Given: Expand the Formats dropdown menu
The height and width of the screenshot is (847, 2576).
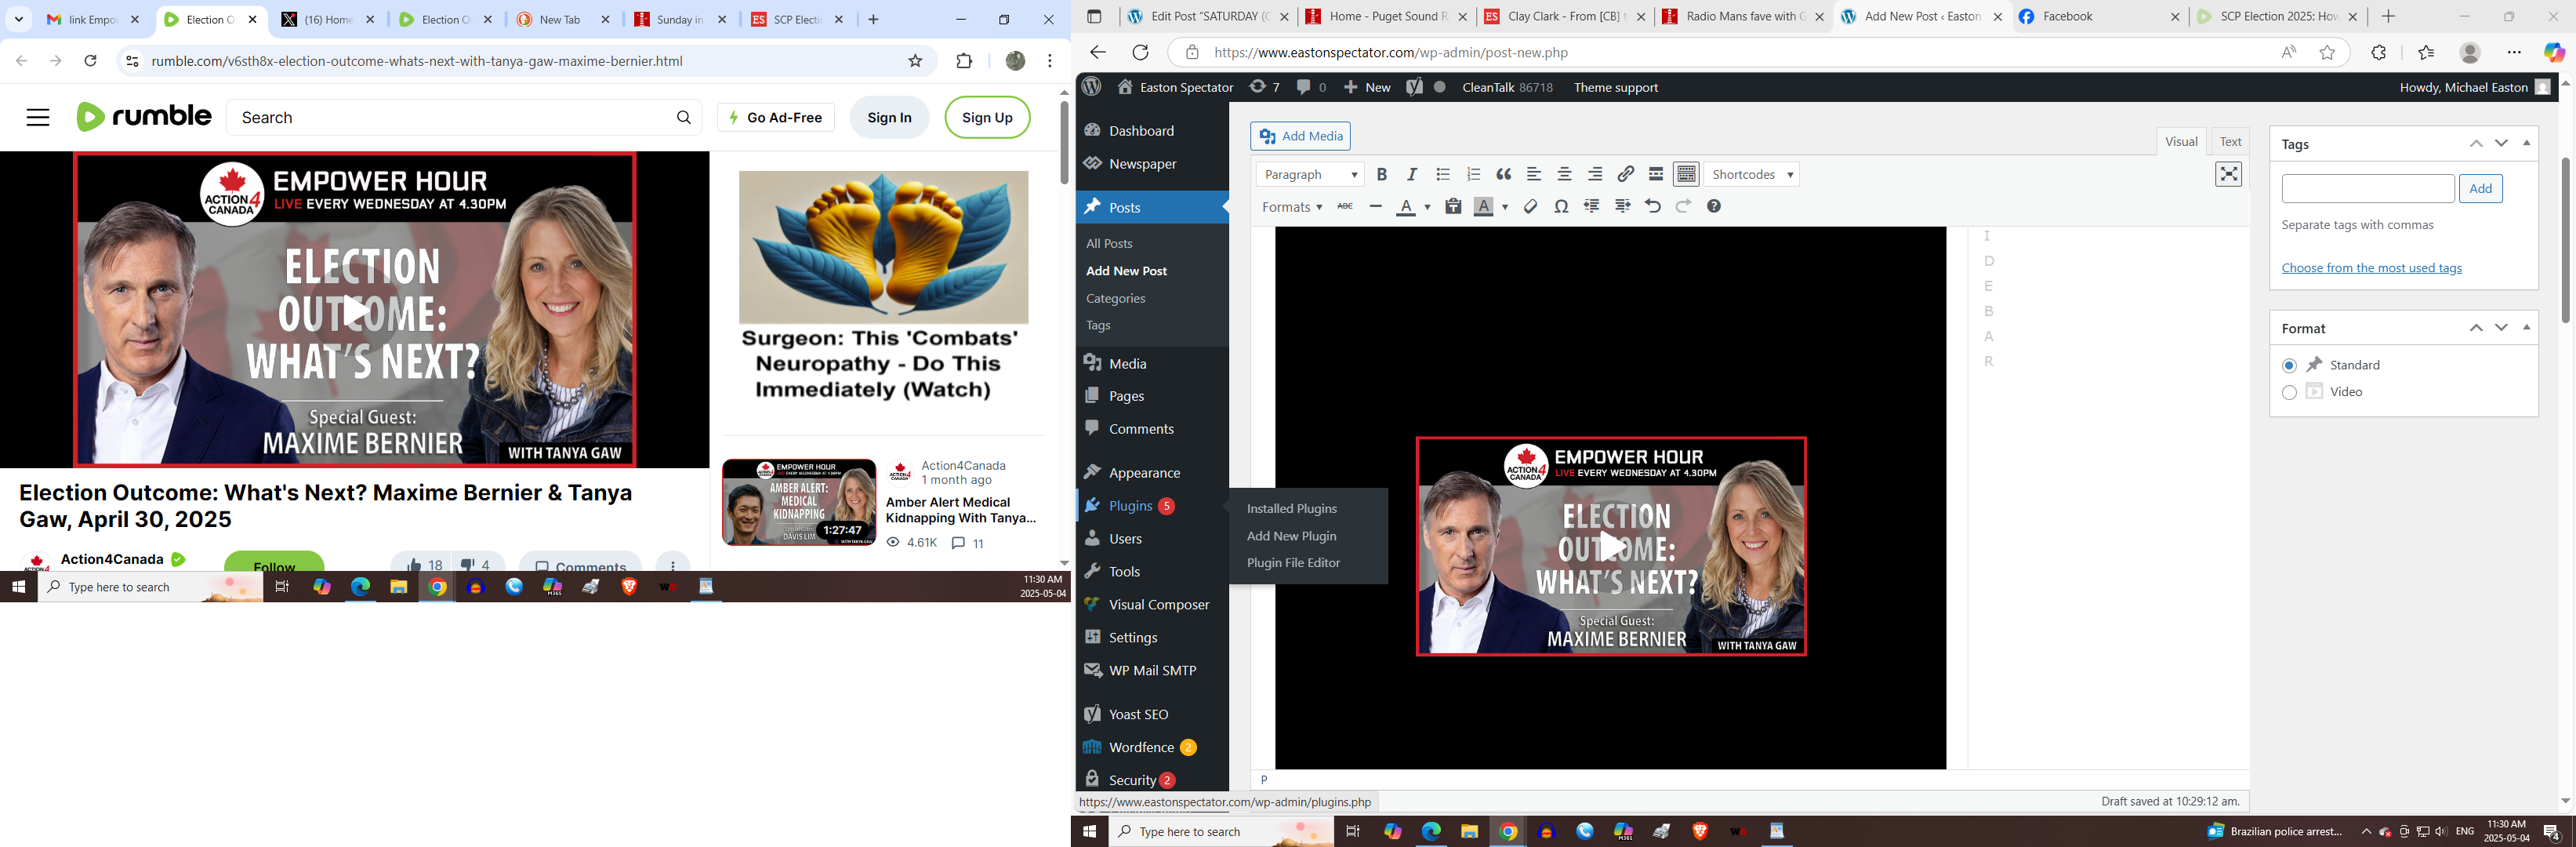Looking at the screenshot, I should coord(1291,207).
